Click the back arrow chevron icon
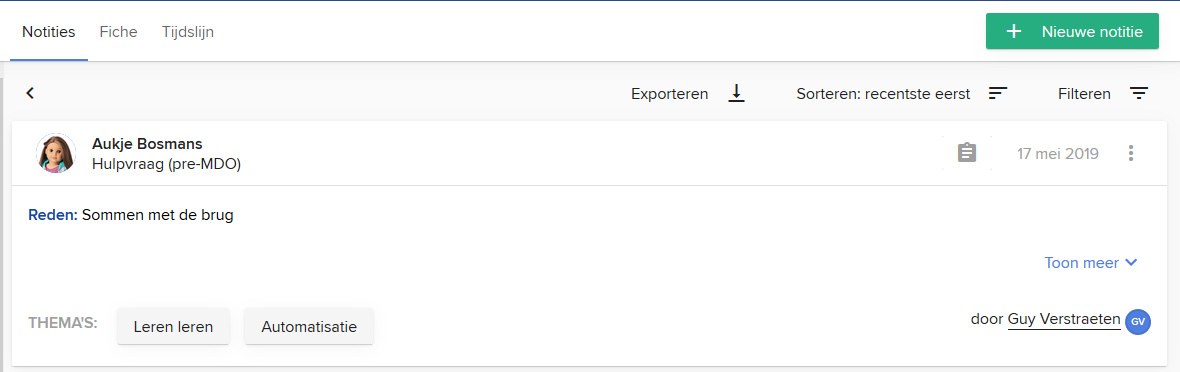1180x372 pixels. point(30,93)
